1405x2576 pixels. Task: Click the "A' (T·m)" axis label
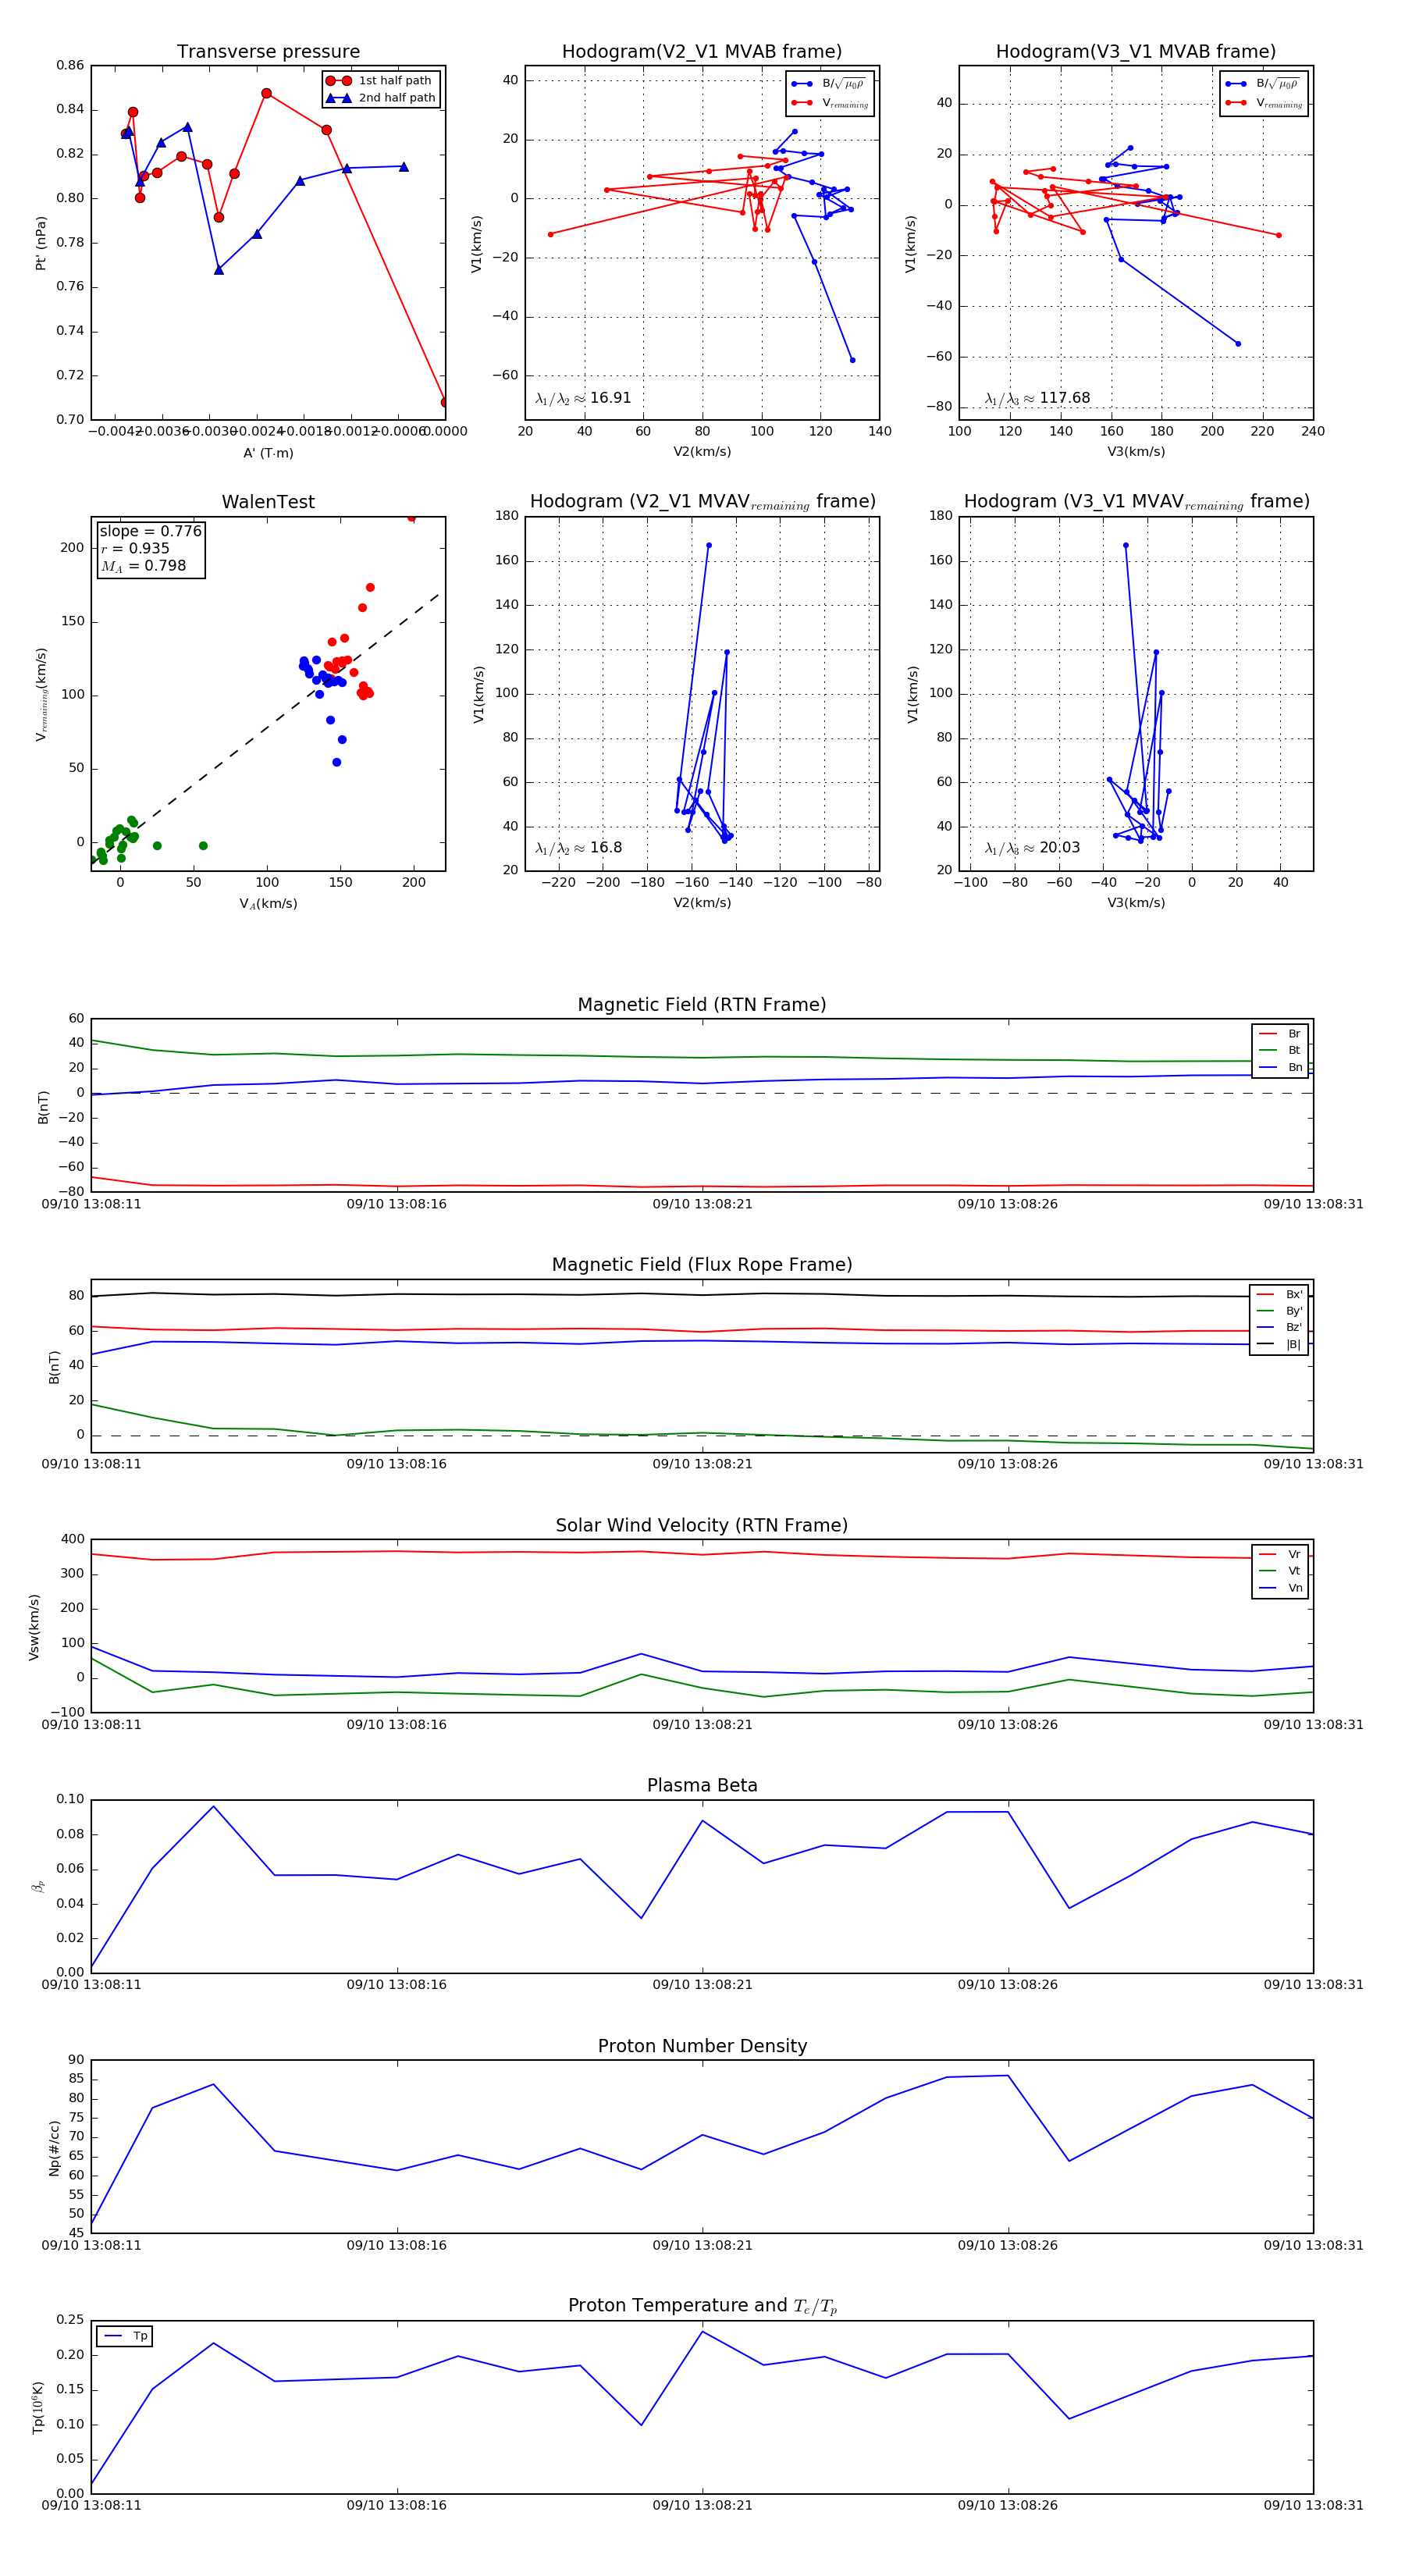tap(268, 453)
